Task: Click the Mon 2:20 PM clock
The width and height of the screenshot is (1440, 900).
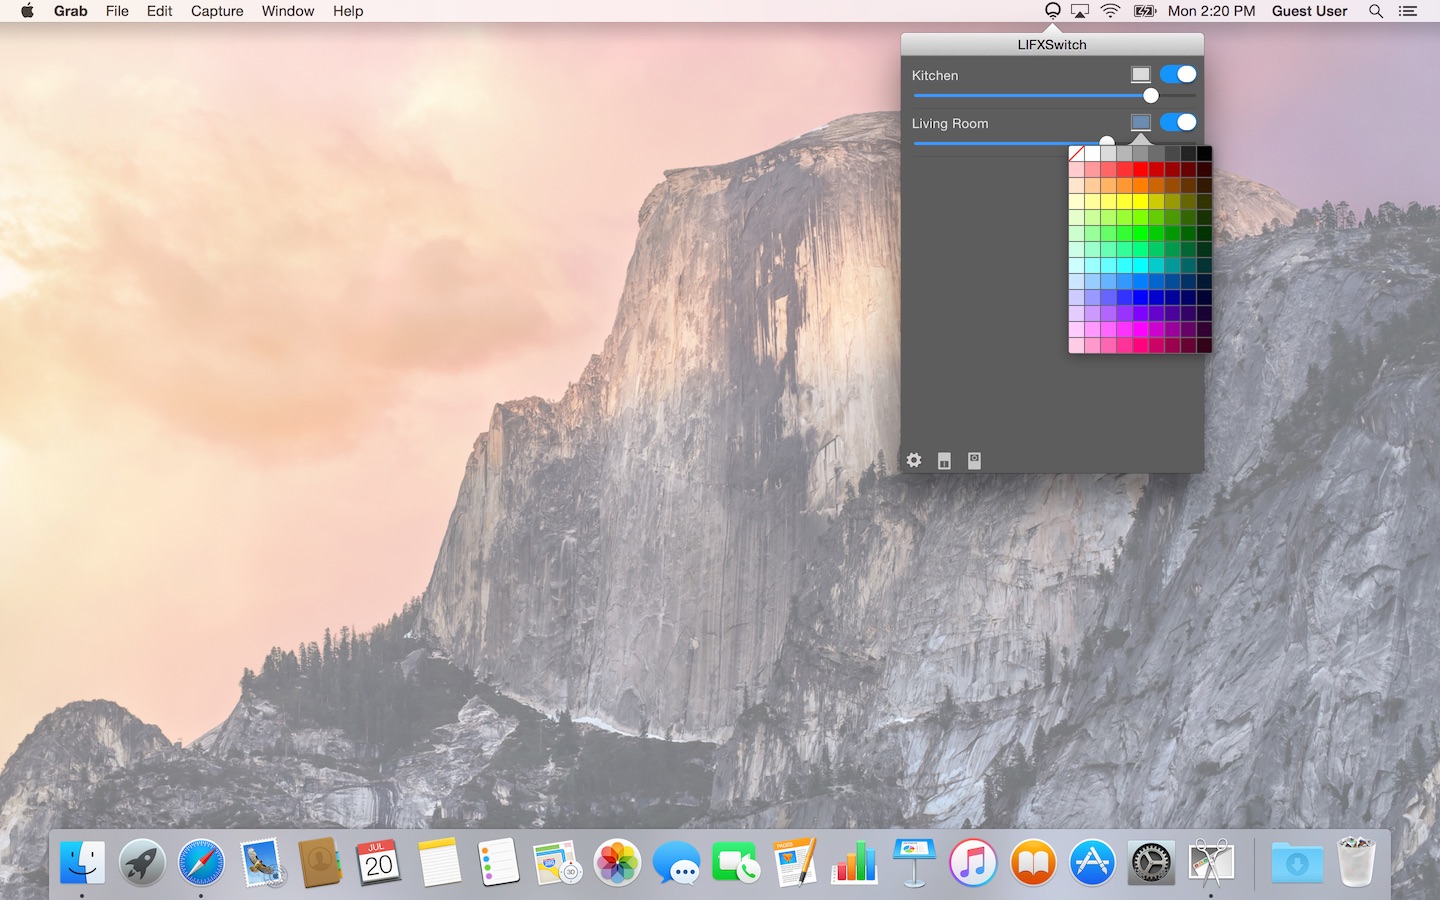Action: pyautogui.click(x=1211, y=11)
